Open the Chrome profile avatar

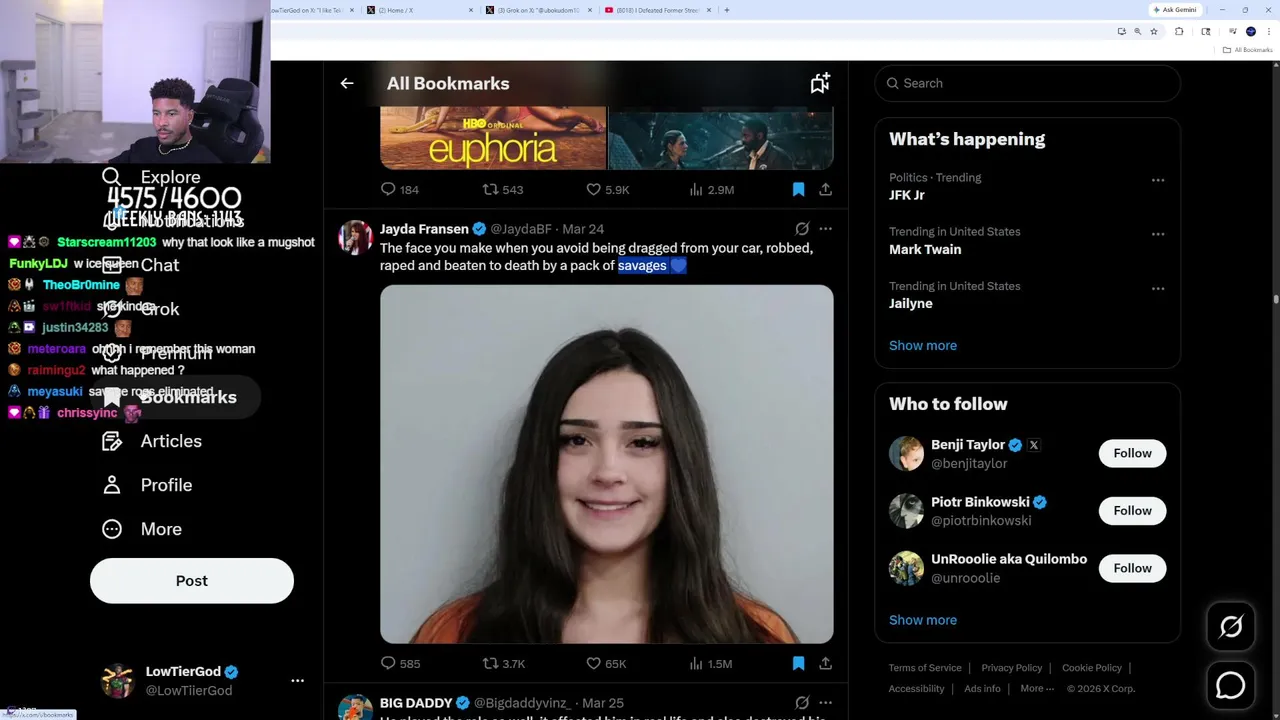coord(1250,32)
